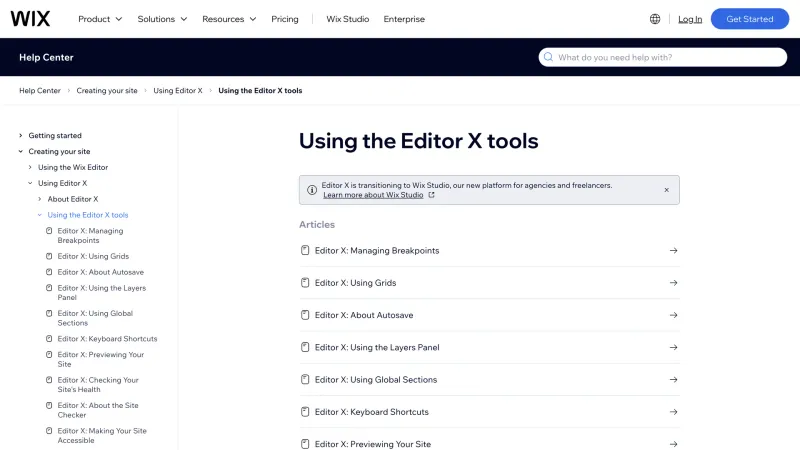Select Making Your Site Accessible in sidebar

click(102, 435)
